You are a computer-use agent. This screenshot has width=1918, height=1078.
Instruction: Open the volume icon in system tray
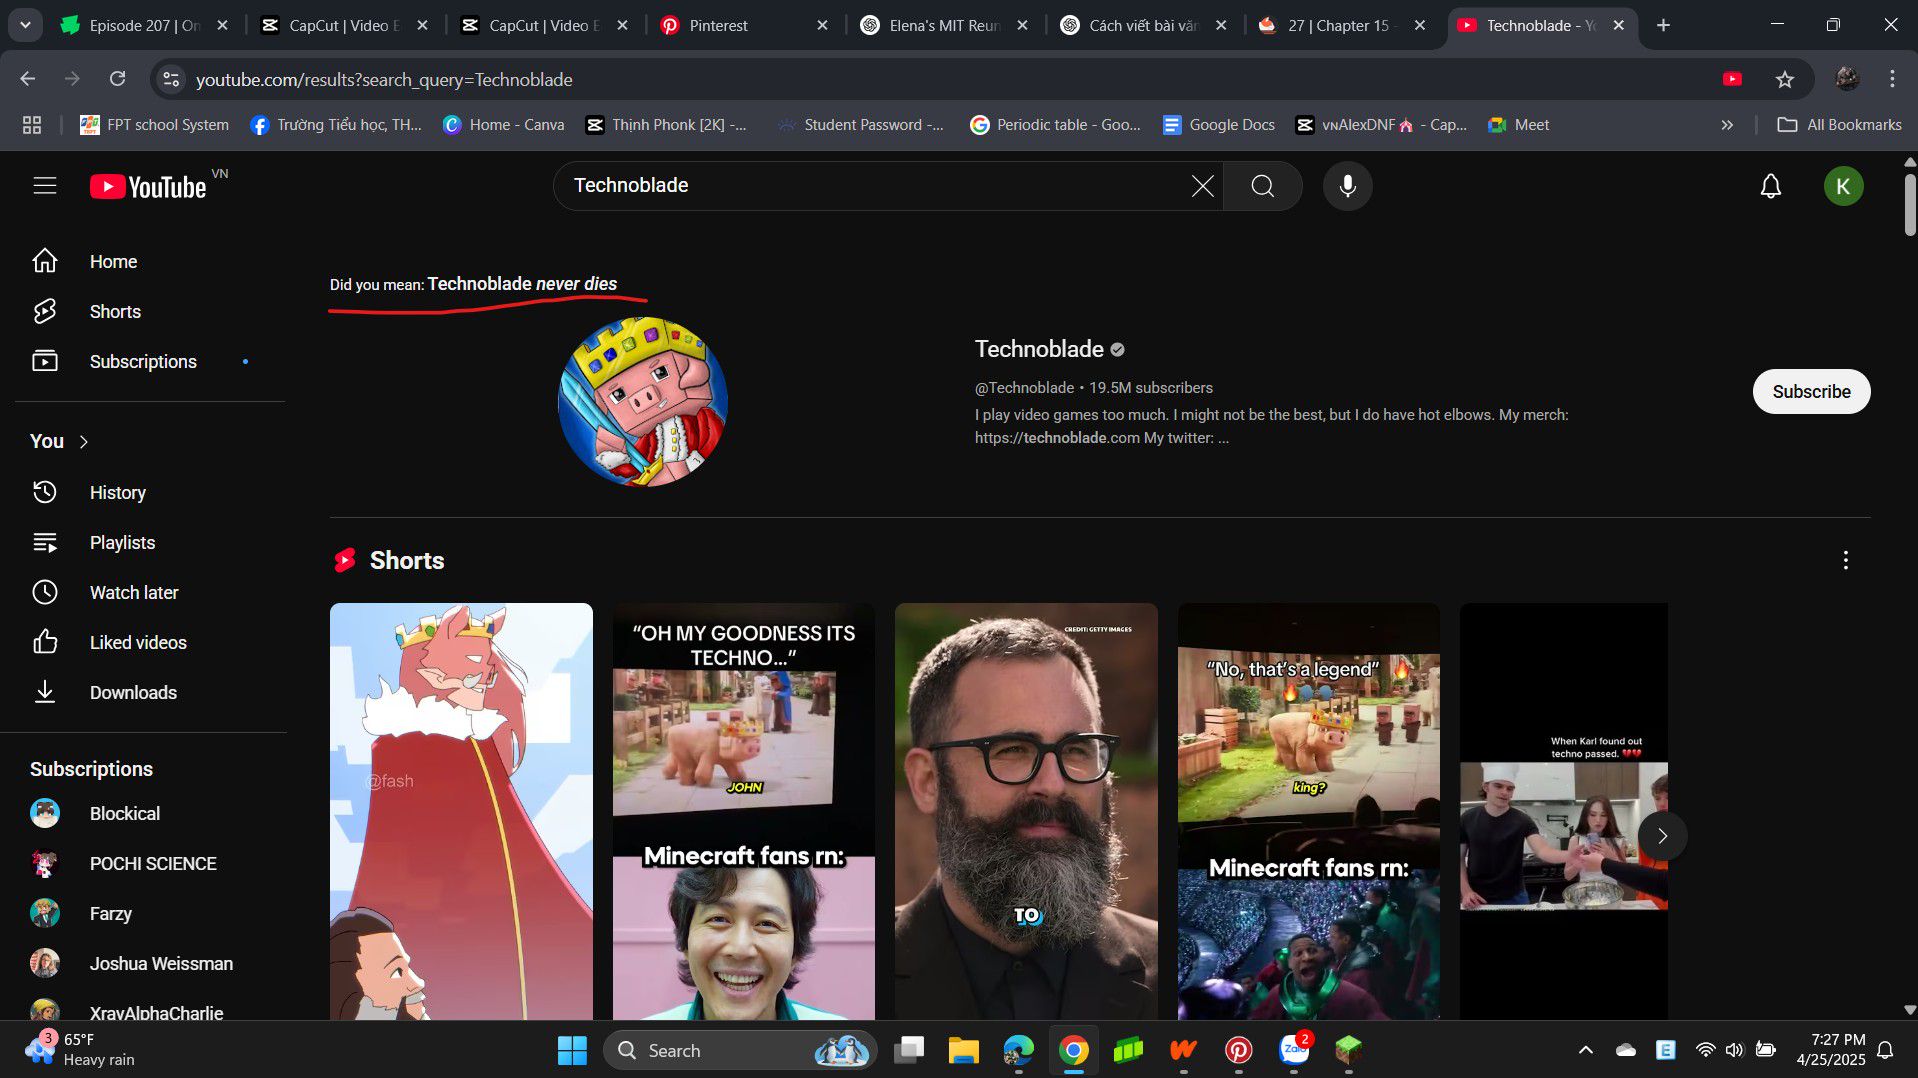(1734, 1050)
